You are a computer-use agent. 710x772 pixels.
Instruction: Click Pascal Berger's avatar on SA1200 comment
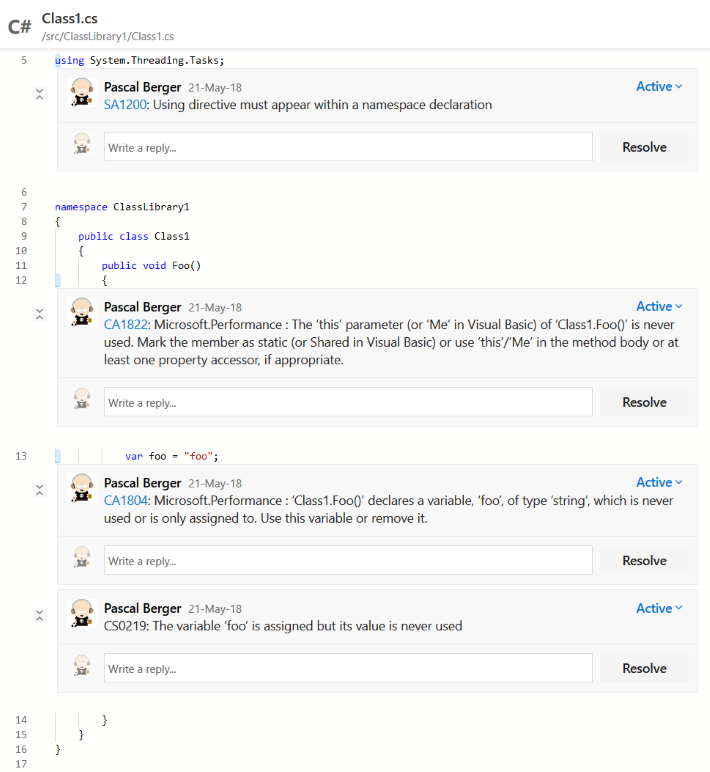coord(83,93)
